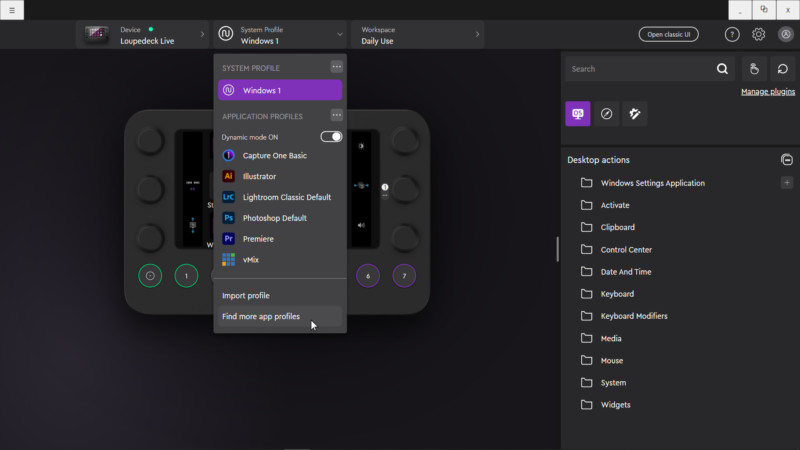Select the vMix application profile
Viewport: 800px width, 450px height.
click(280, 260)
